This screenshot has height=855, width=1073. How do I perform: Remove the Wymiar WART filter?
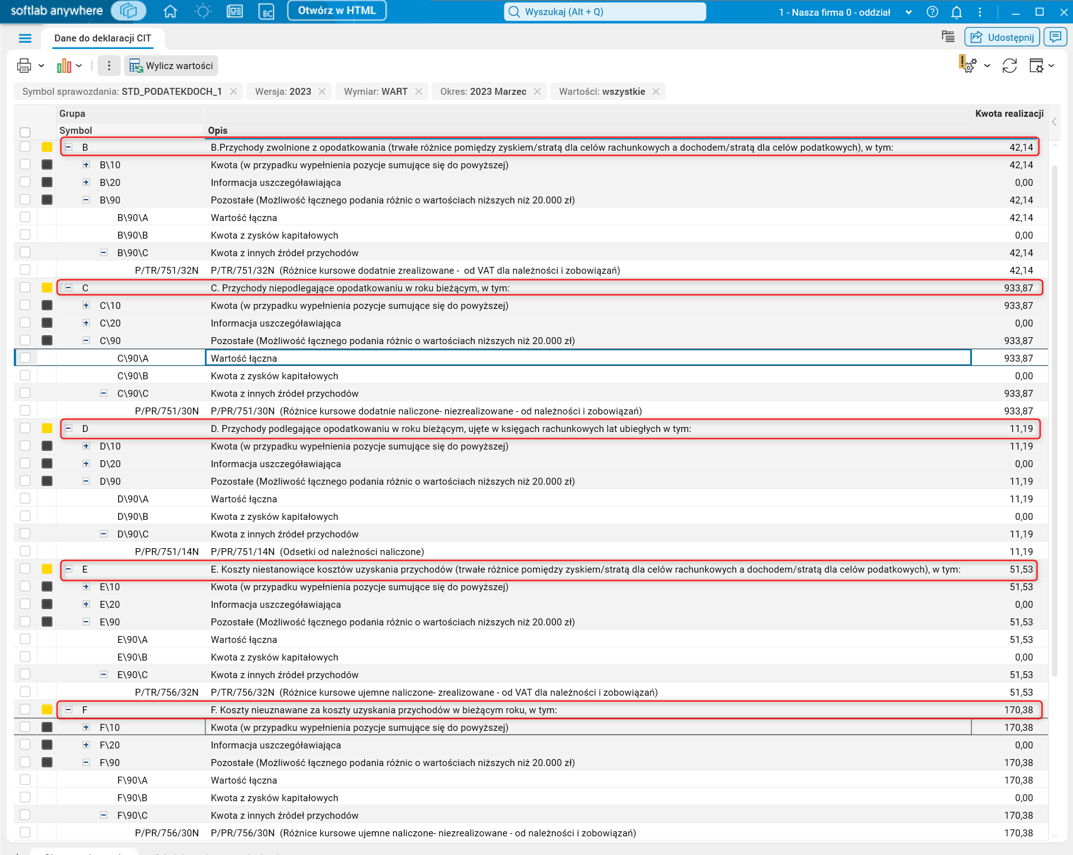pos(418,91)
